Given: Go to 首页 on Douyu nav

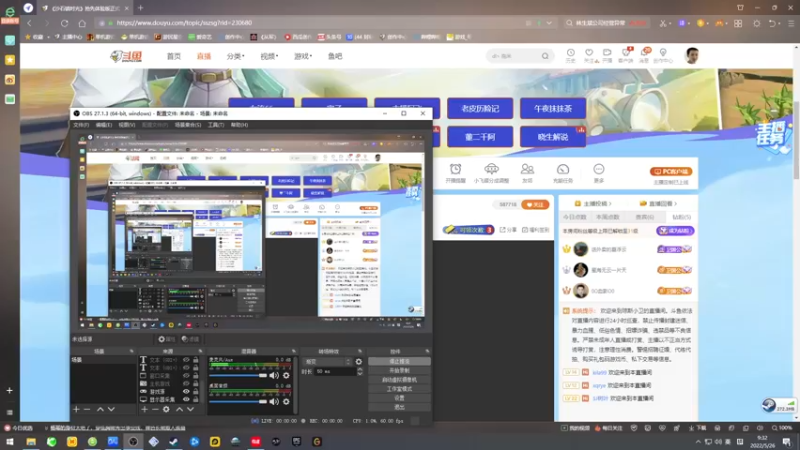Looking at the screenshot, I should pyautogui.click(x=173, y=56).
